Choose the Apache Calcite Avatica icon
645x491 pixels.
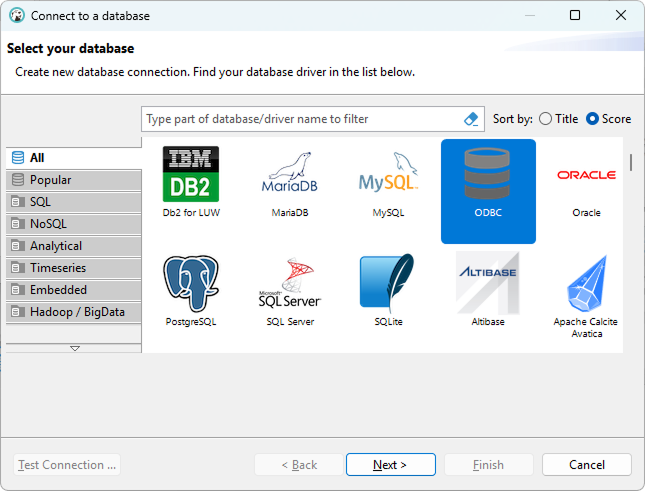coord(586,284)
